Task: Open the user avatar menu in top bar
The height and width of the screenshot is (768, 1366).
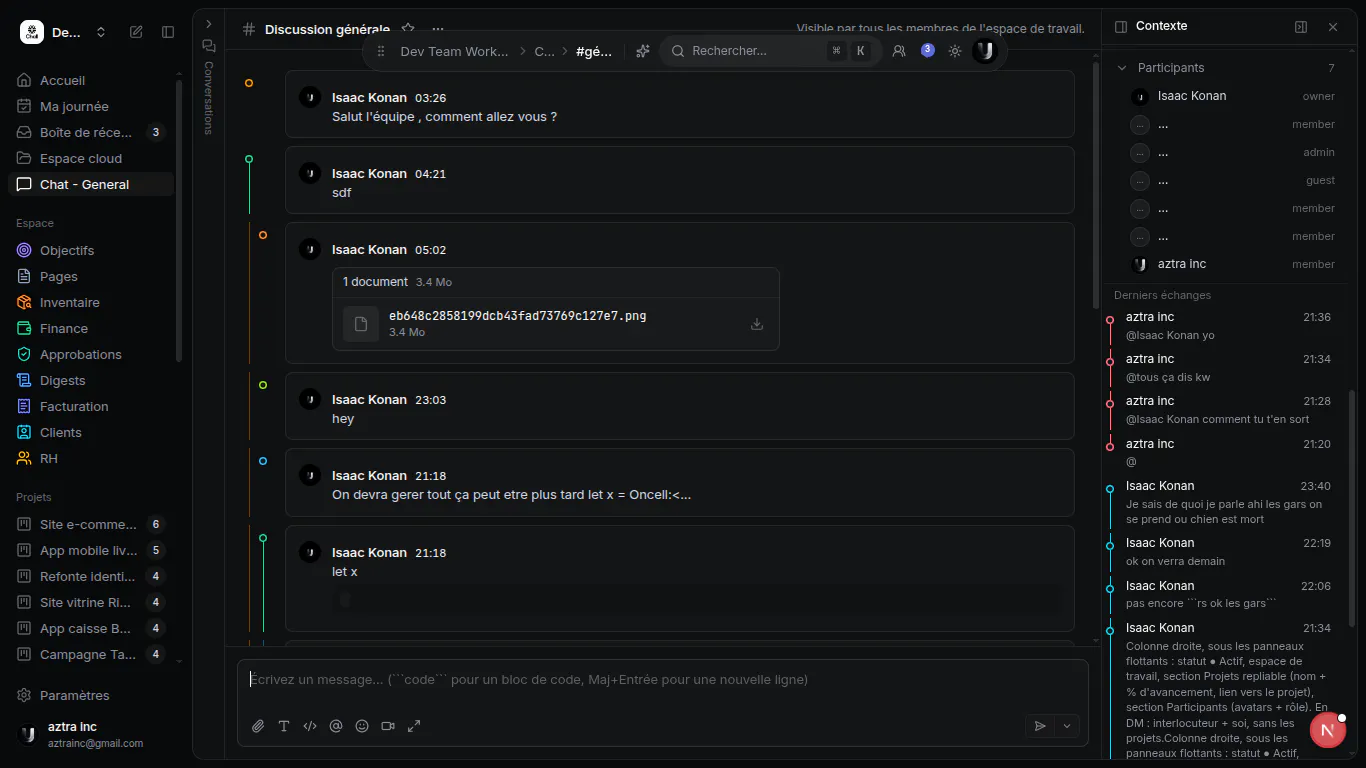Action: pos(985,51)
